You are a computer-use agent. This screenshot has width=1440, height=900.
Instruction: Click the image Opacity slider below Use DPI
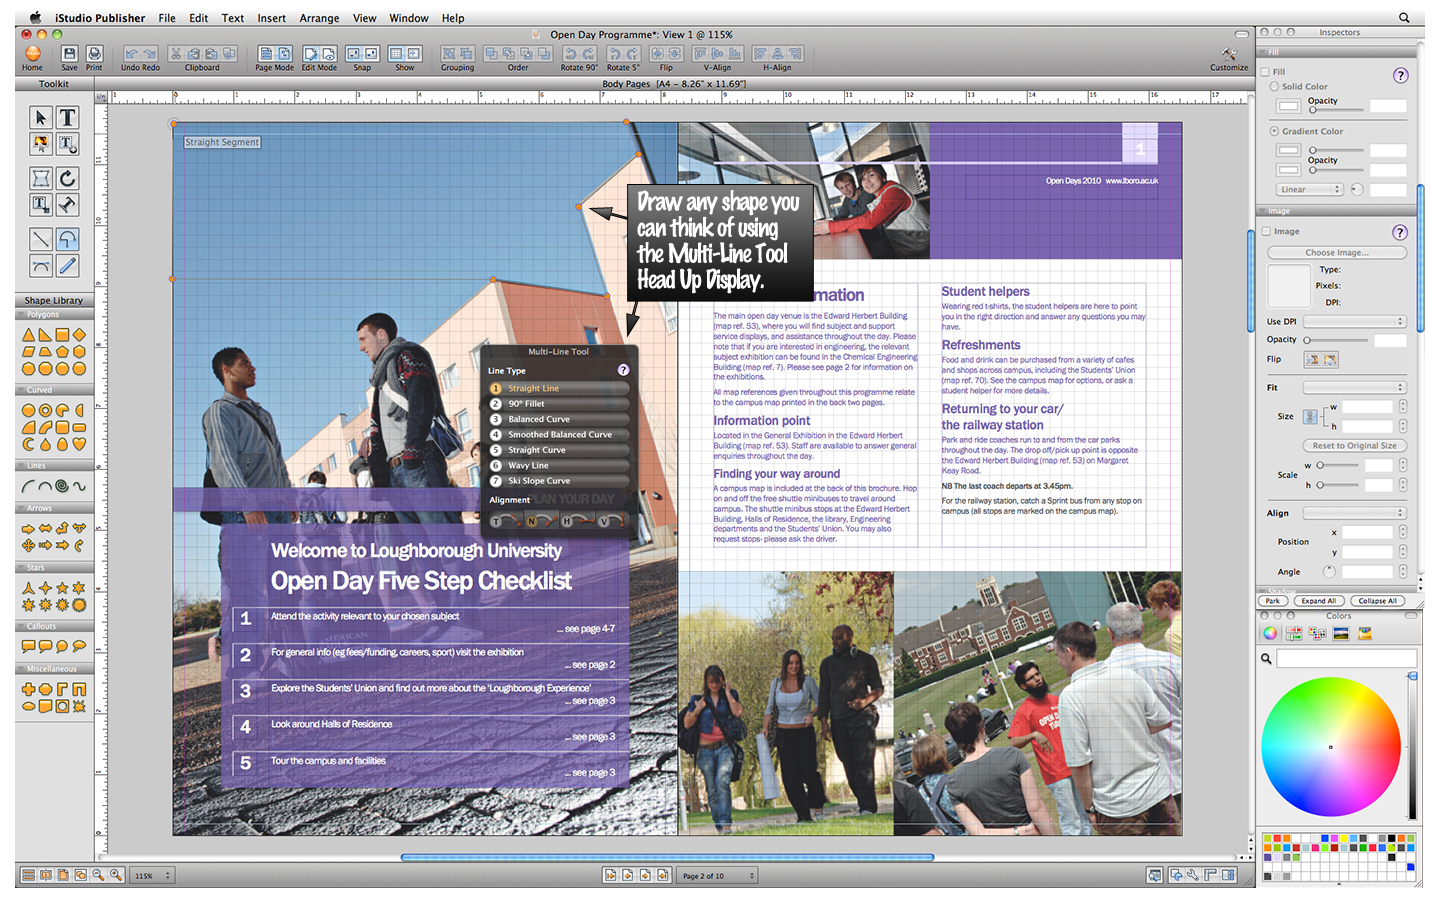tap(1335, 341)
